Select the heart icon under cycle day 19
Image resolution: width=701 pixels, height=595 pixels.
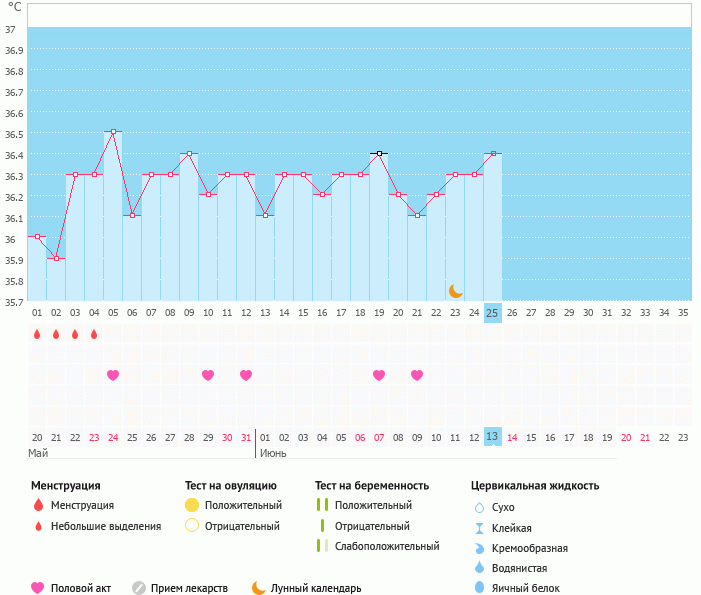(379, 375)
